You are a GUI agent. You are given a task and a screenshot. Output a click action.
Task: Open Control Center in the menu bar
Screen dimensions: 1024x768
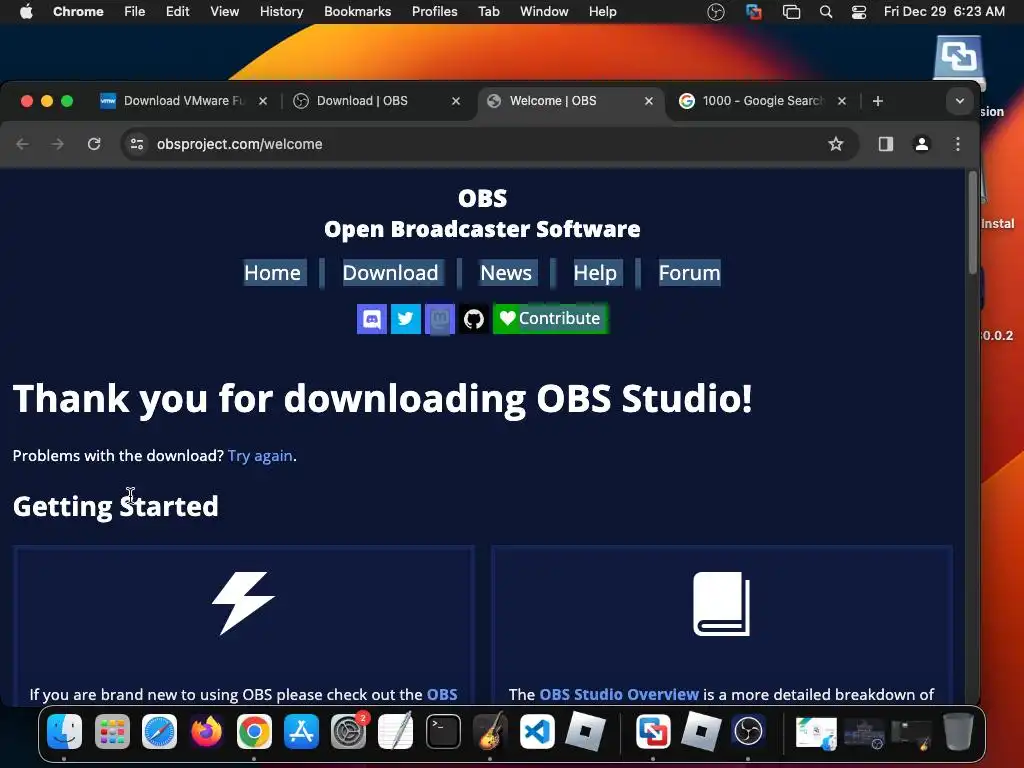coord(859,12)
